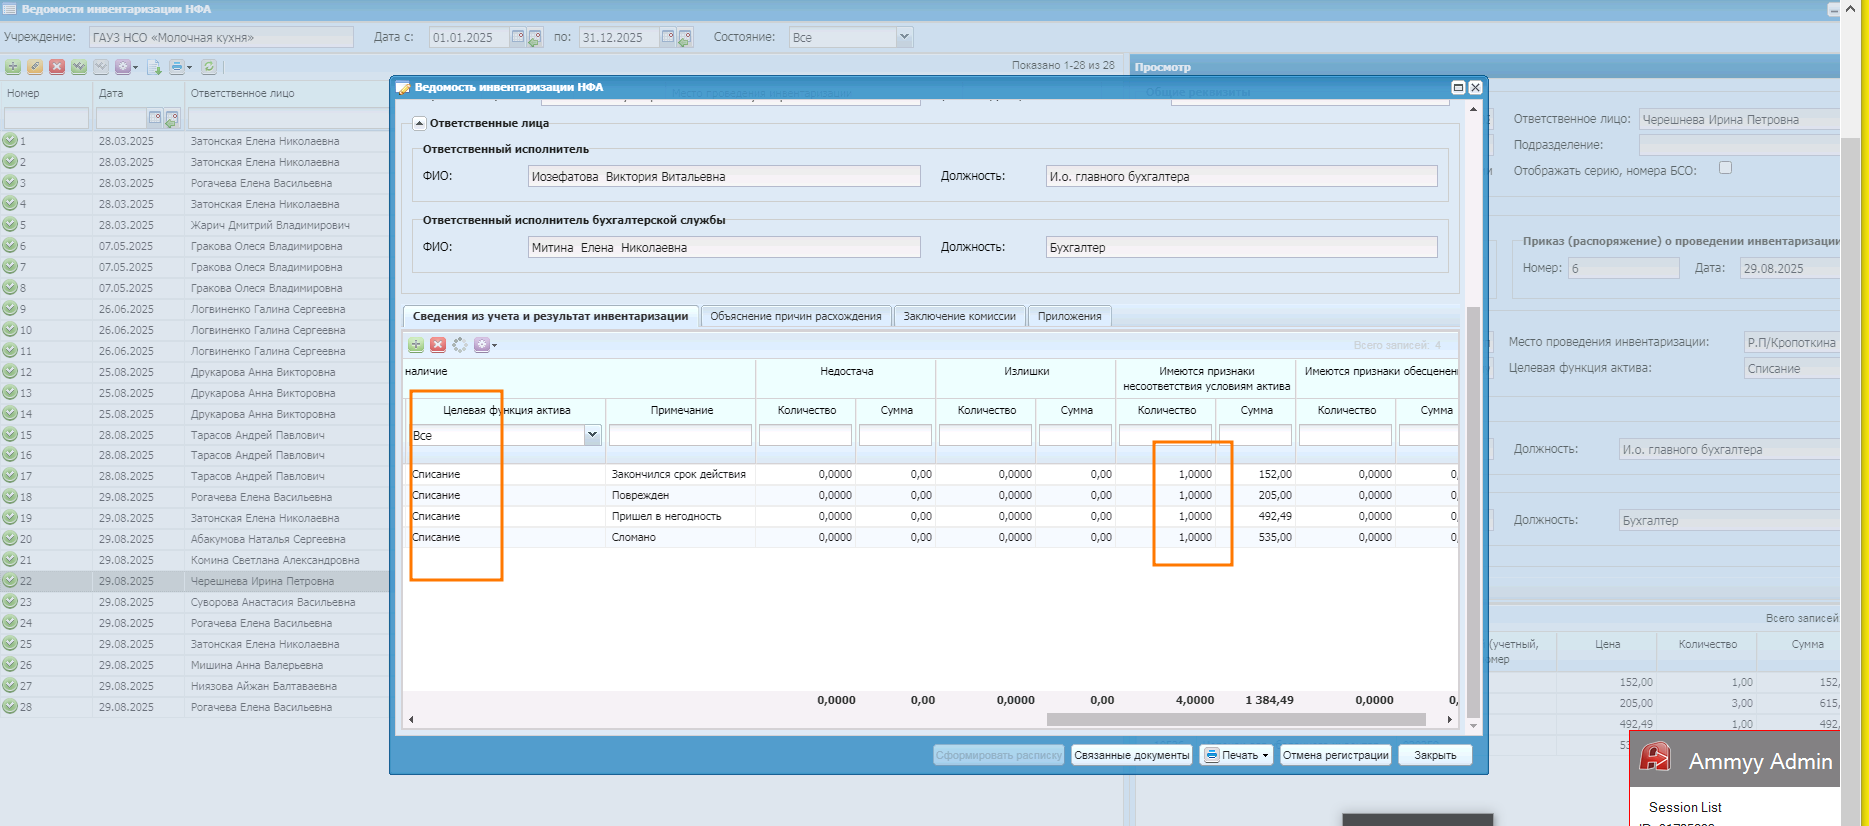Click the green refresh list icon
Viewport: 1869px width, 826px height.
(x=209, y=67)
